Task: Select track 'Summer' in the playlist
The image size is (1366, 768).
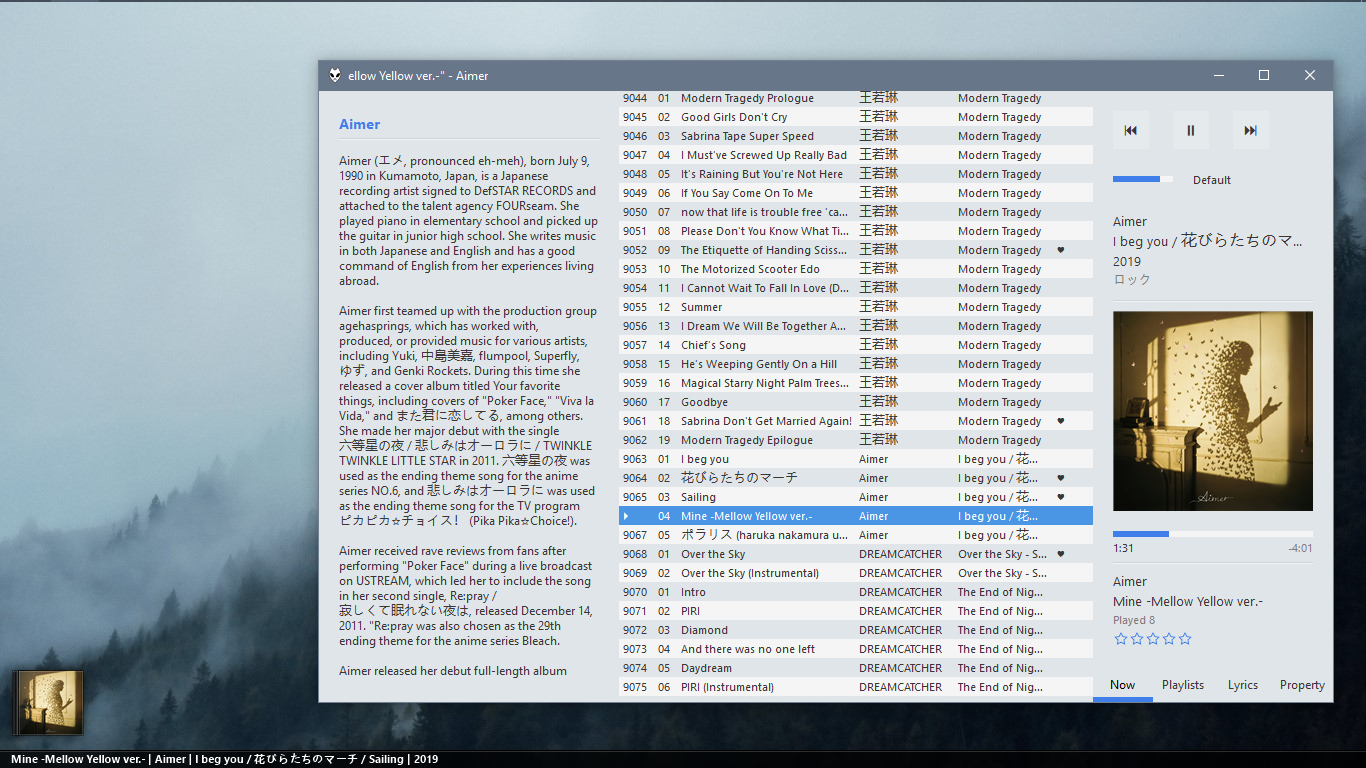Action: coord(856,307)
